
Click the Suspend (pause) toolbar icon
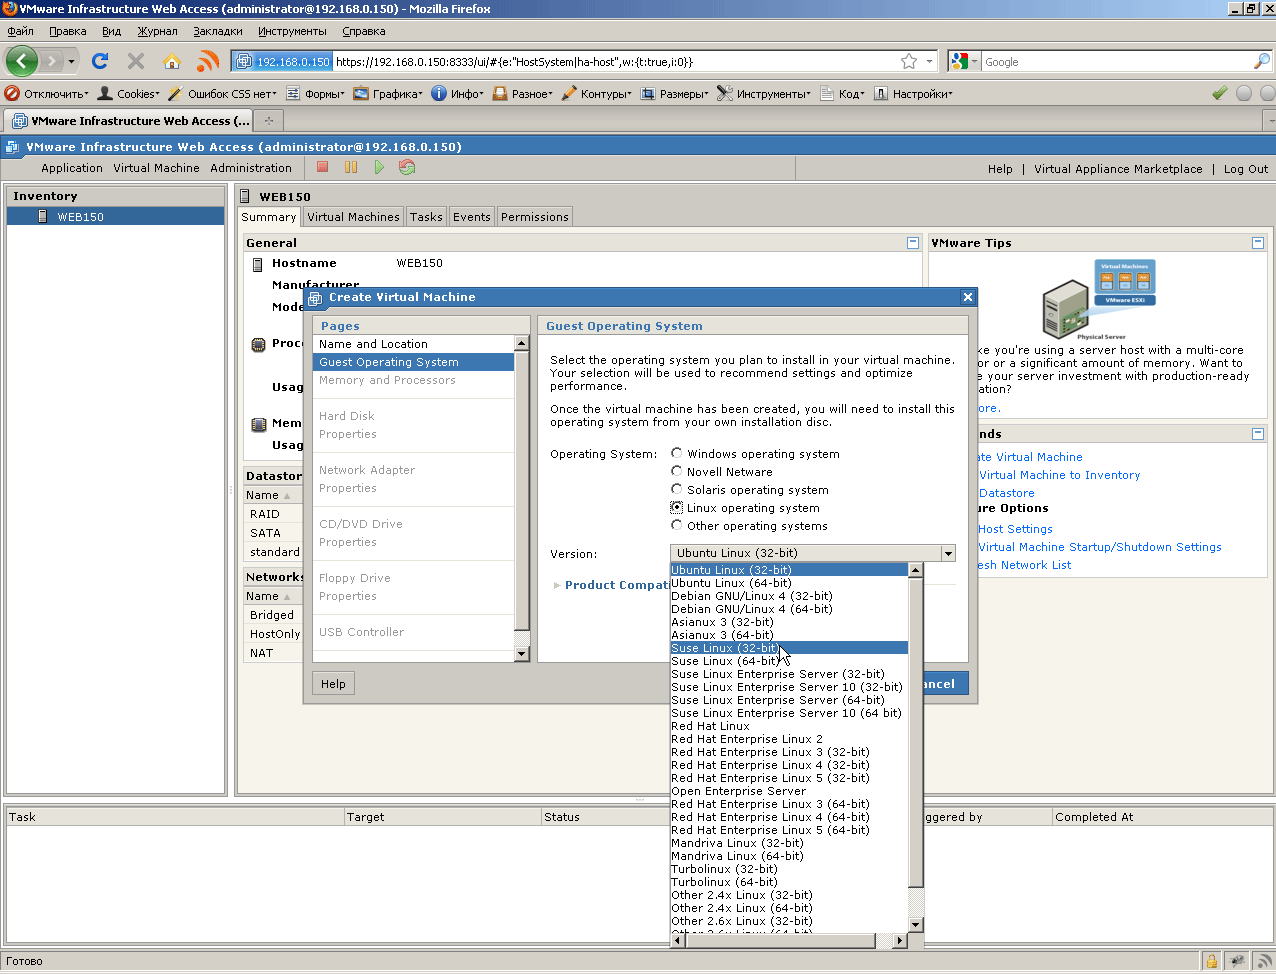click(x=351, y=167)
